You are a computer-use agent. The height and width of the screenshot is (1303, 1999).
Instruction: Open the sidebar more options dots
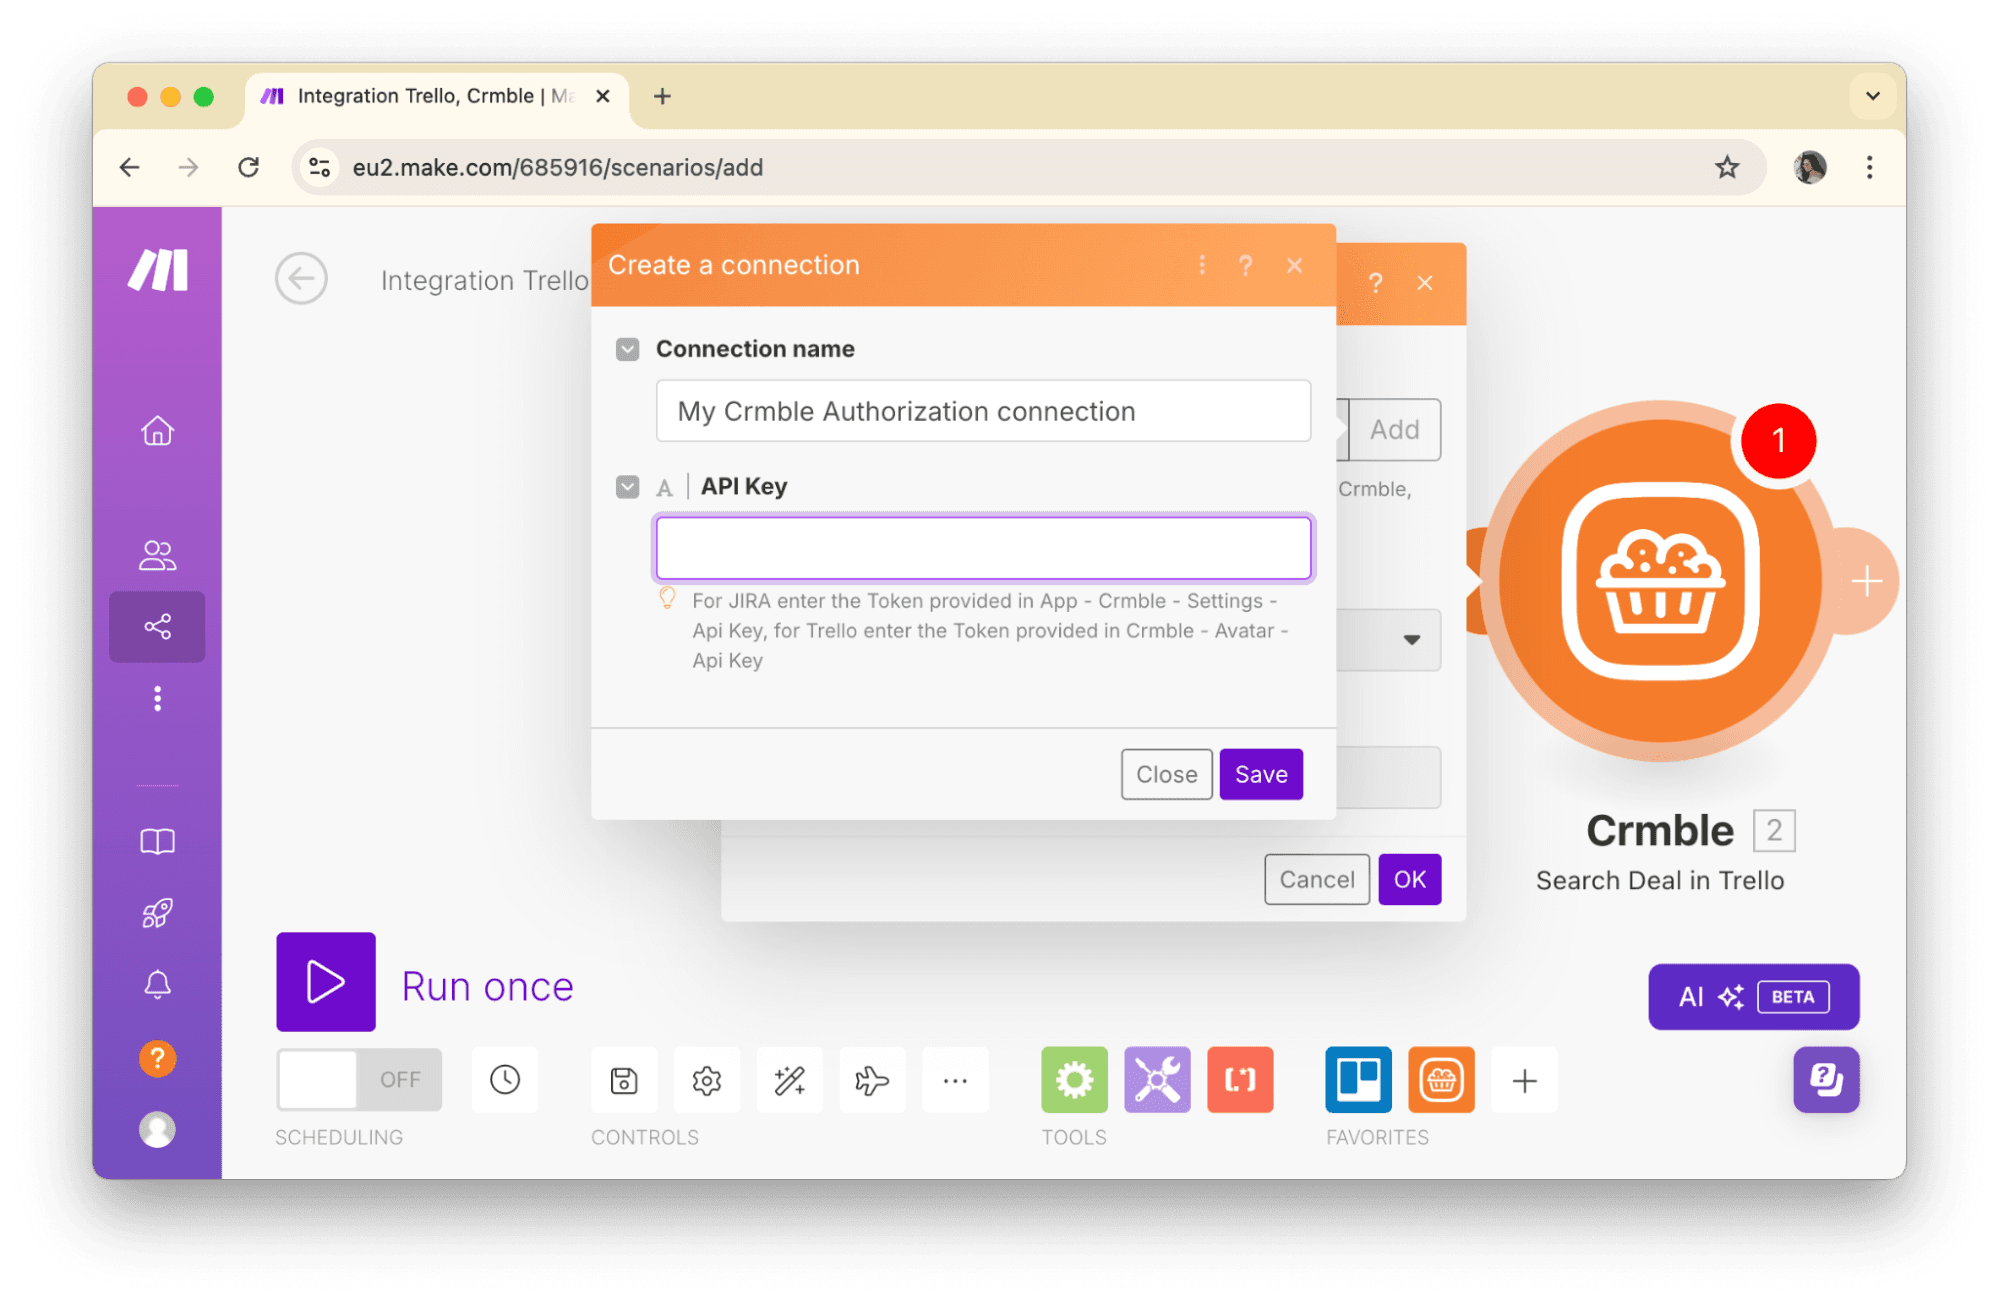[157, 698]
